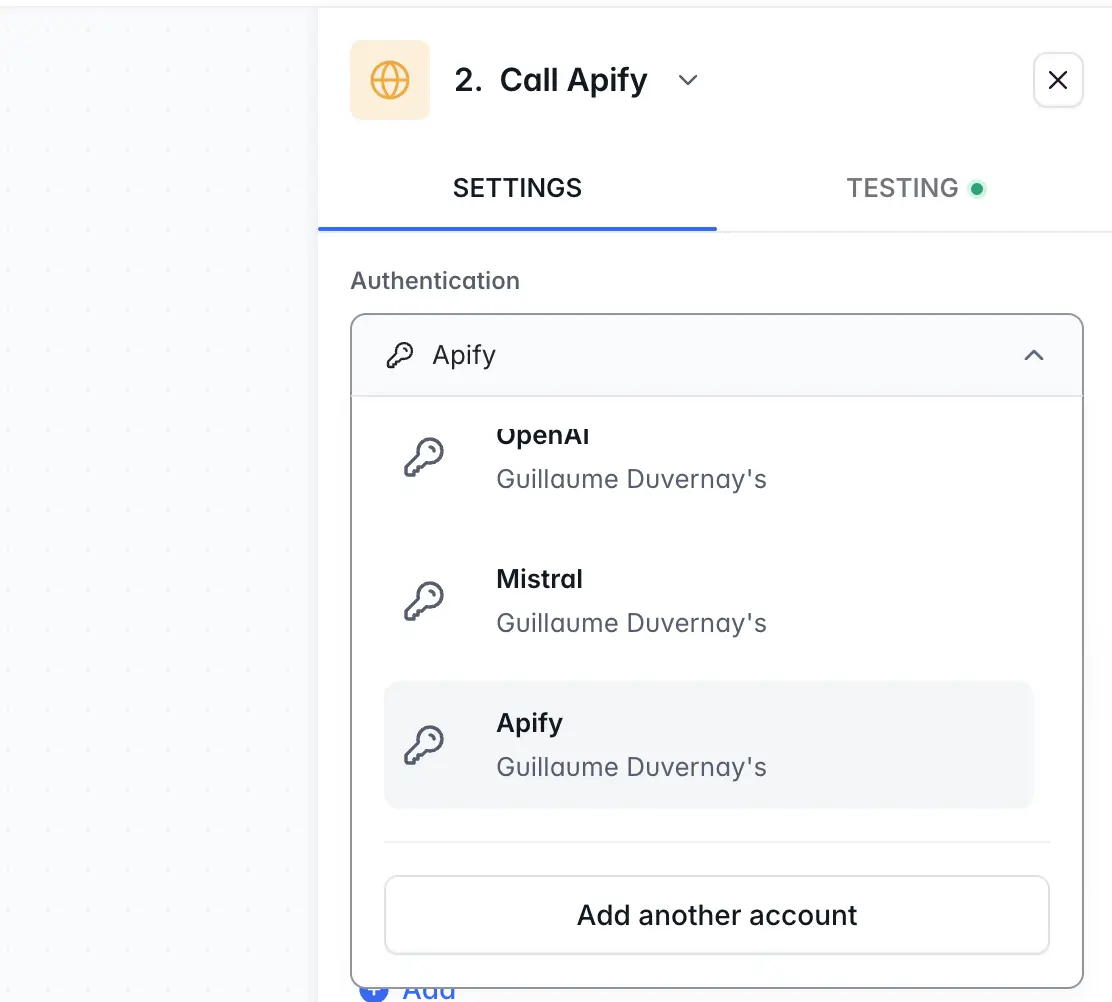This screenshot has width=1112, height=1002.
Task: Expand the Call Apify title chevron
Action: tap(687, 80)
